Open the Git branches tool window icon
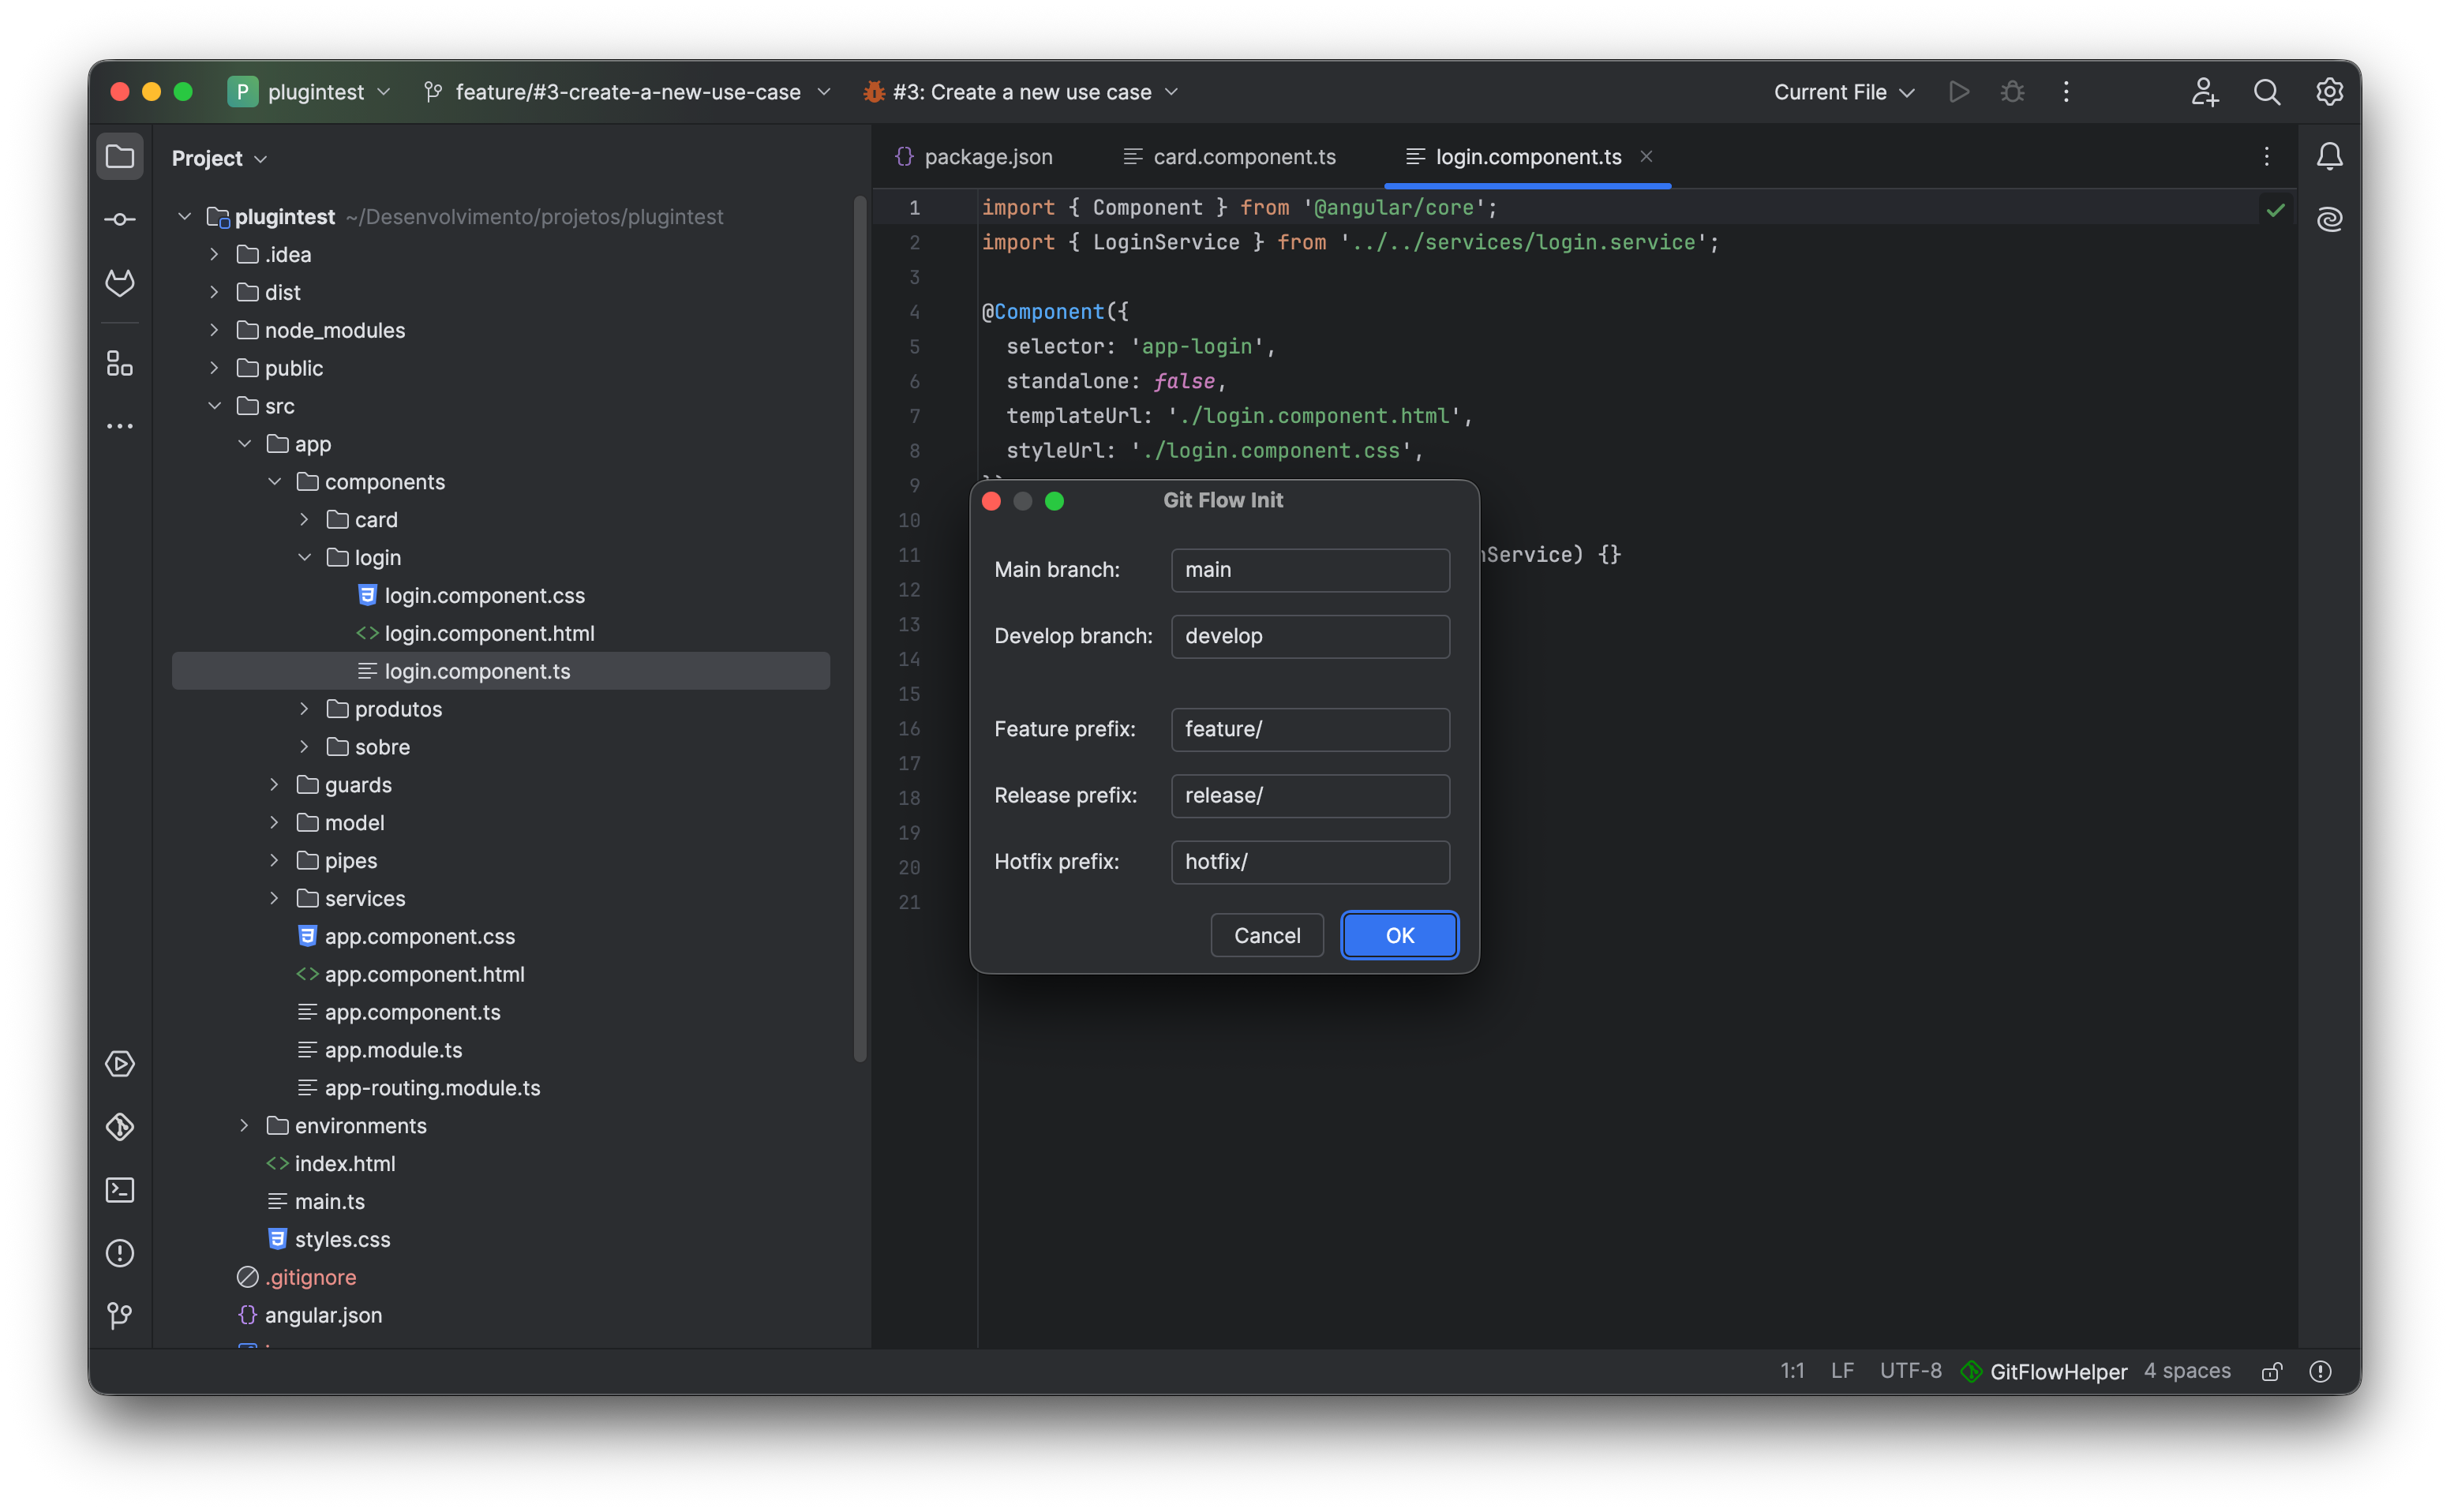The image size is (2450, 1512). (x=120, y=1315)
